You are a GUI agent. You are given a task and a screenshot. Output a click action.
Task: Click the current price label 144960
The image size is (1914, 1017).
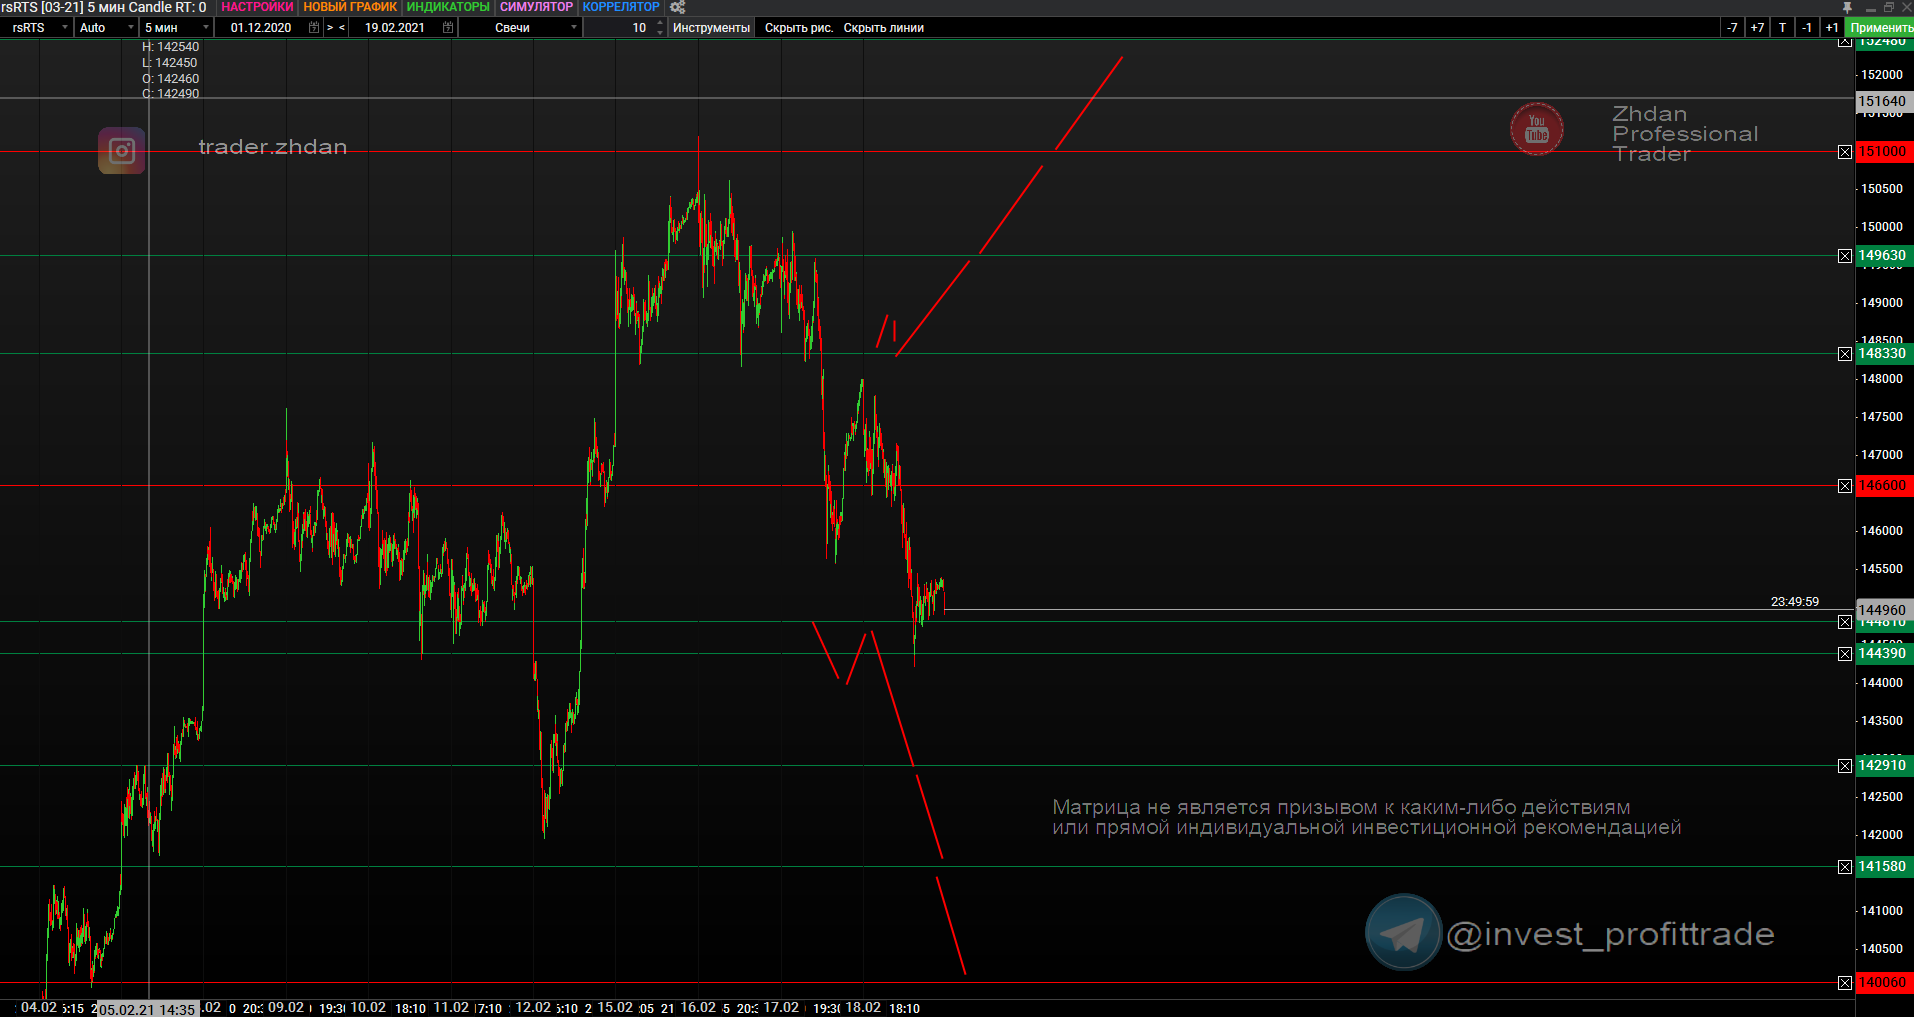tap(1884, 610)
